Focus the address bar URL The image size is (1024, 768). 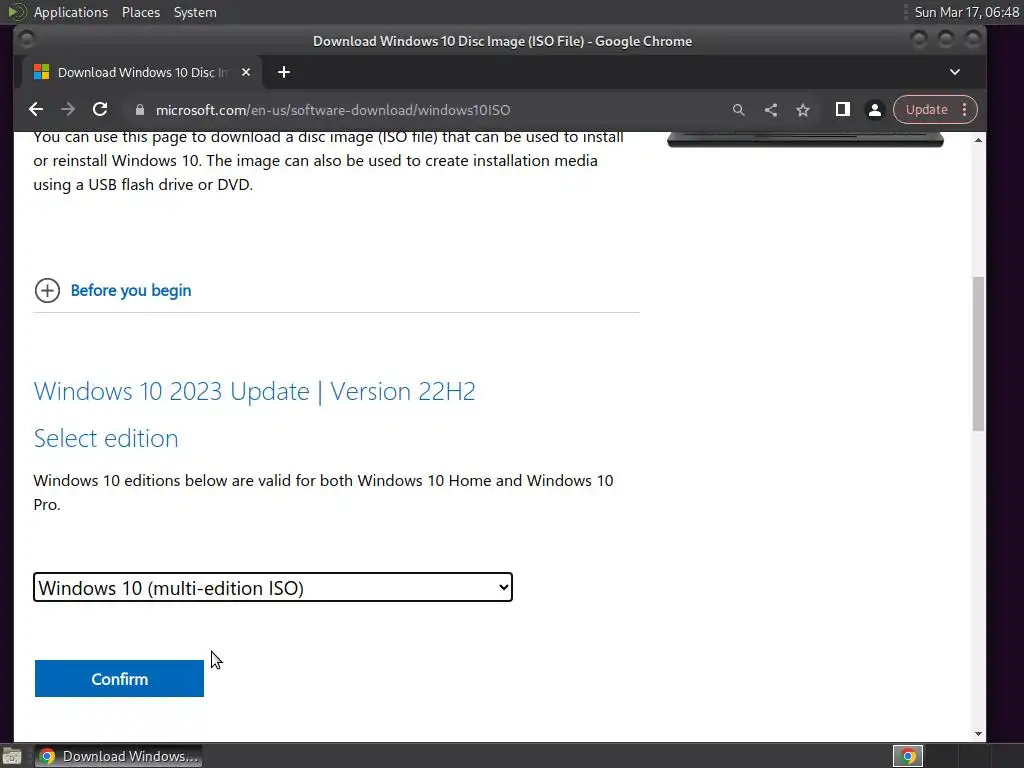333,110
